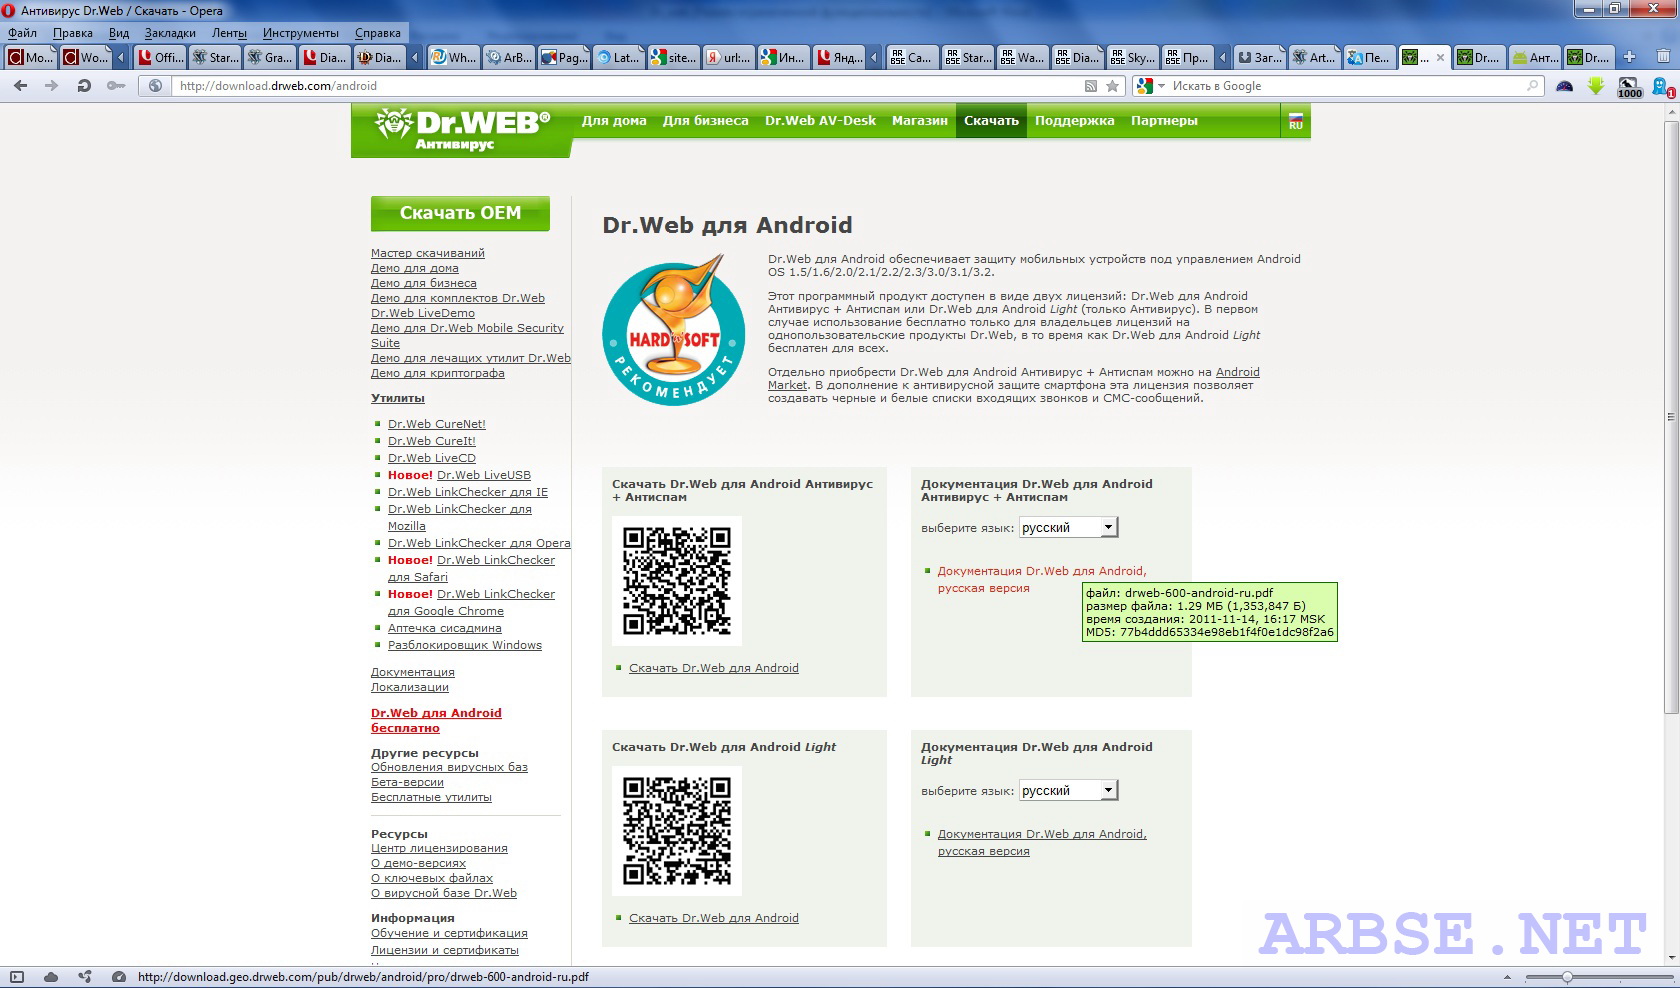Reload the page with the refresh icon
The image size is (1680, 988).
click(x=84, y=86)
